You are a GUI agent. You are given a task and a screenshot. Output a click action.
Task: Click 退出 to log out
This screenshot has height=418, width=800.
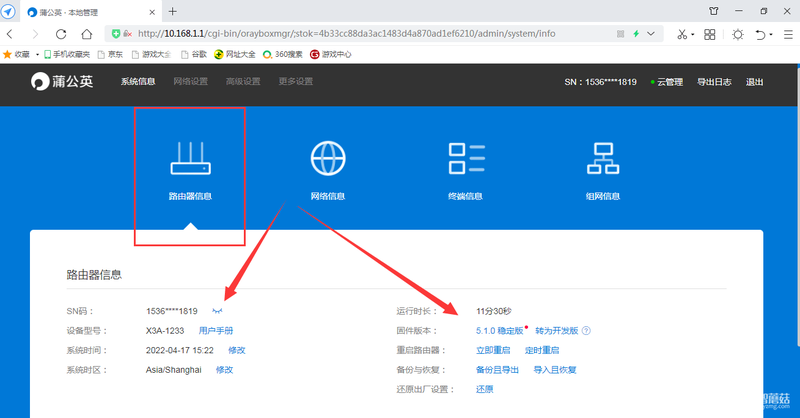754,82
